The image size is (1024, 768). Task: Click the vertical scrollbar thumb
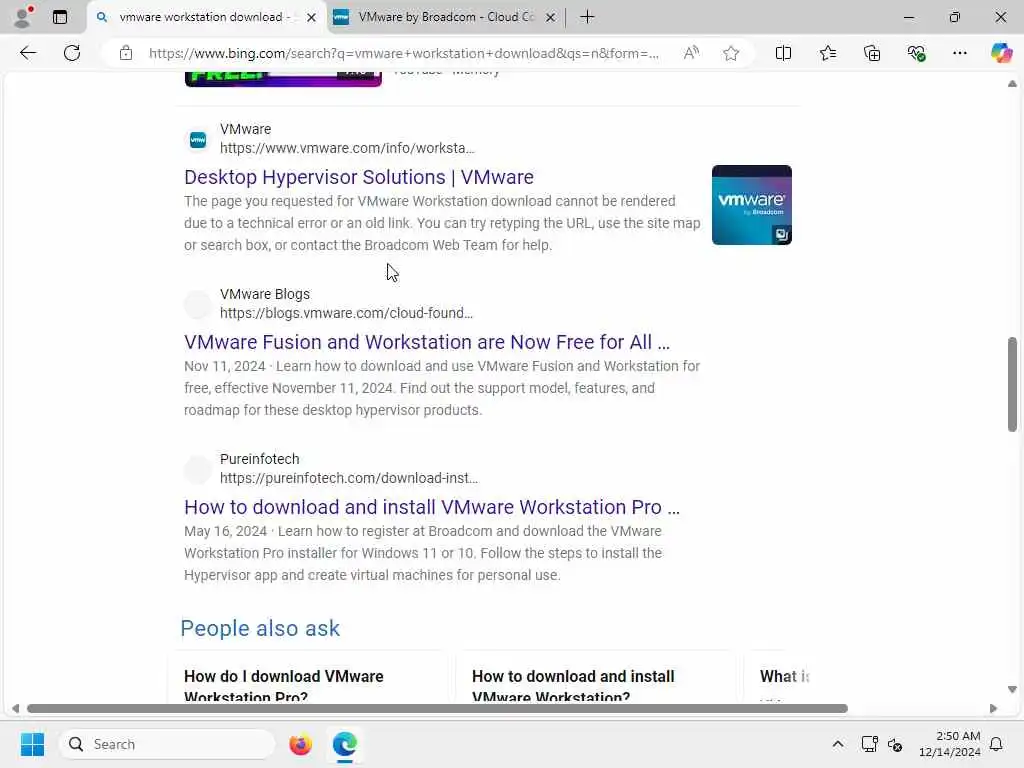[x=1012, y=384]
